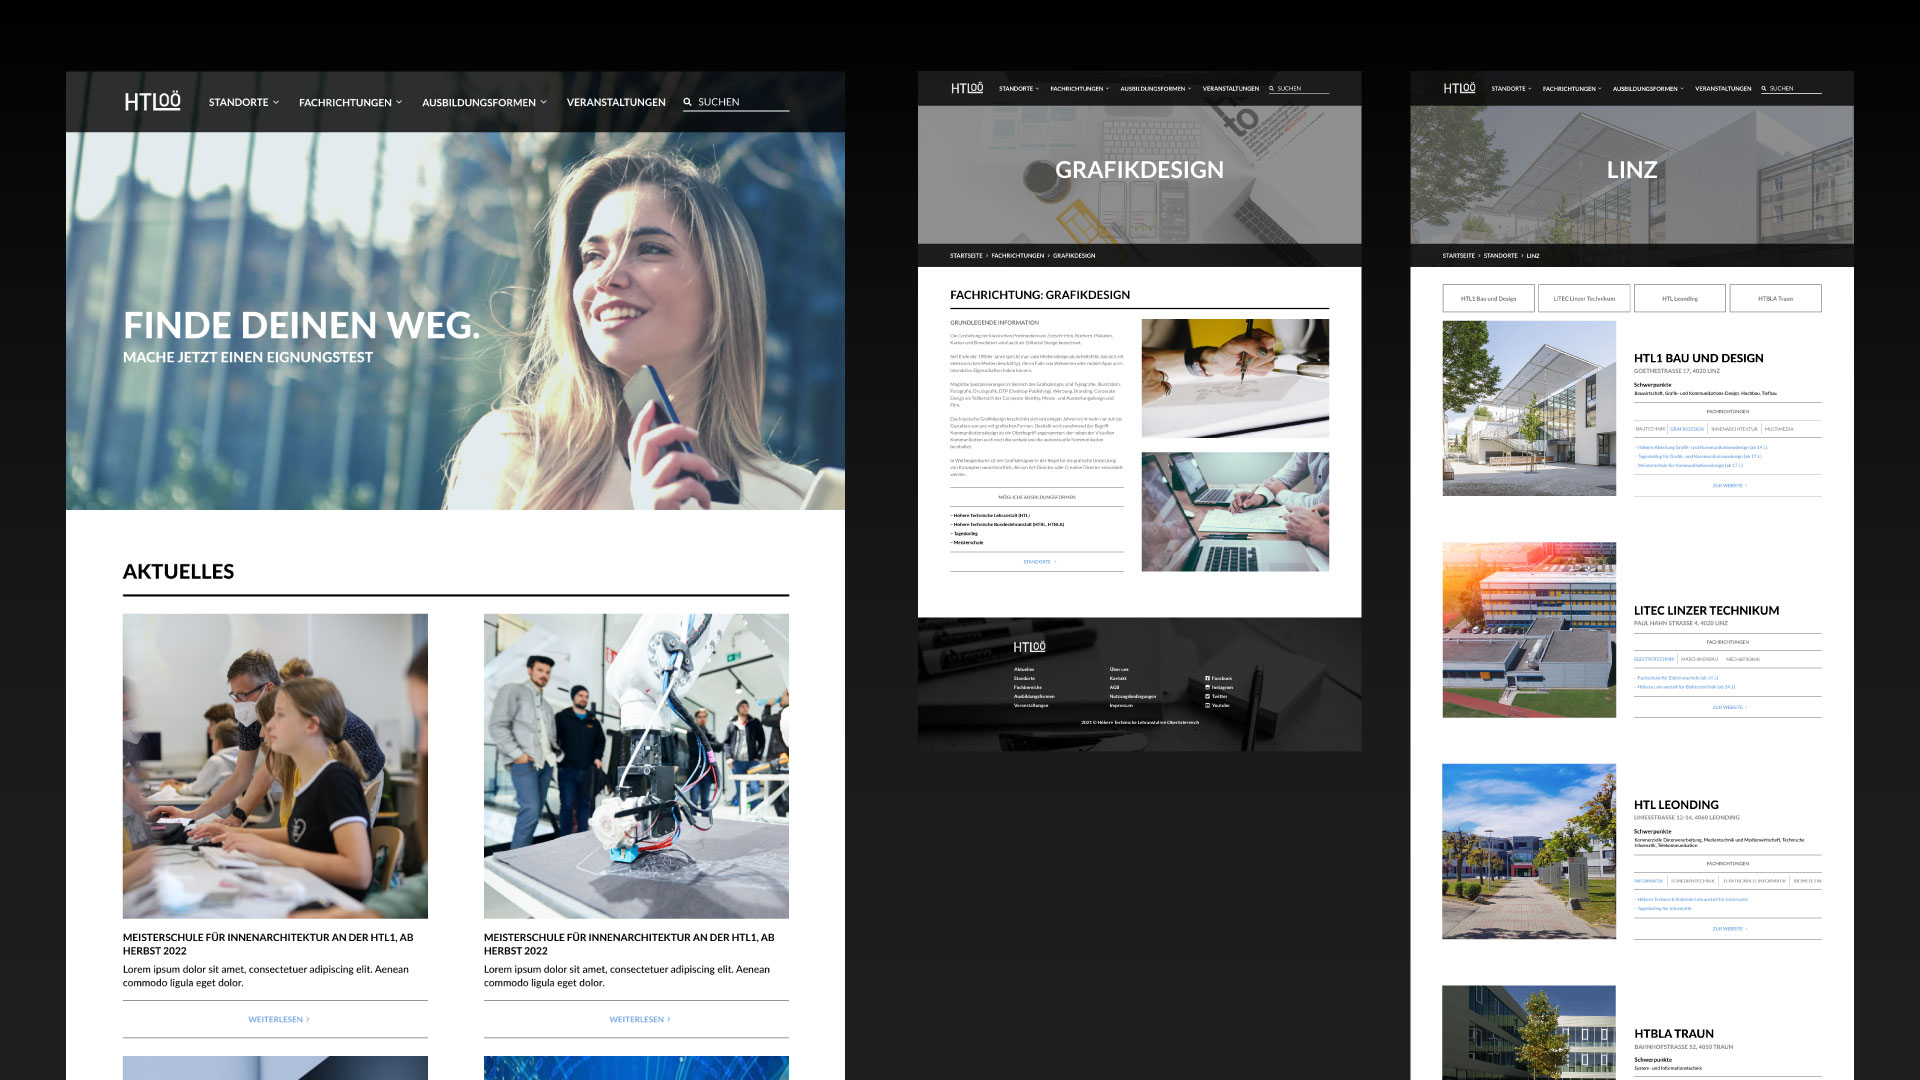Expand the Ausbildungsformen dropdown on the Grafikdesign page
1920x1080 pixels.
tap(1156, 89)
